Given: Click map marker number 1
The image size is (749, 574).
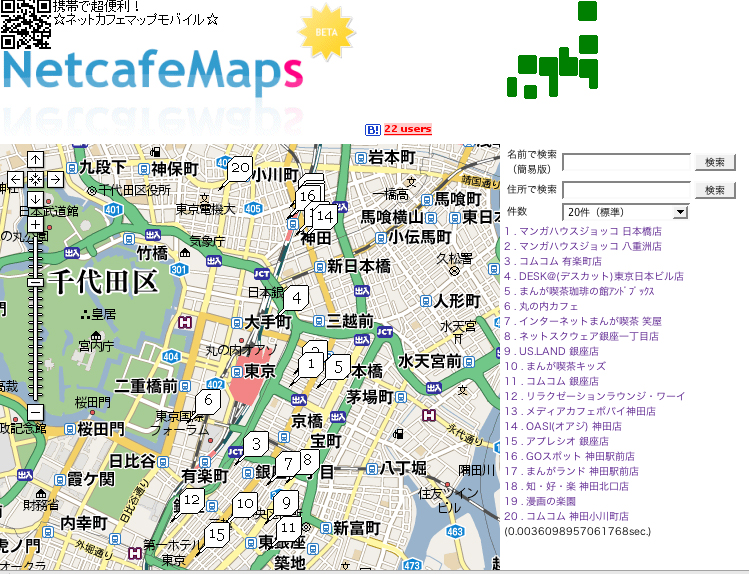Looking at the screenshot, I should coord(311,364).
